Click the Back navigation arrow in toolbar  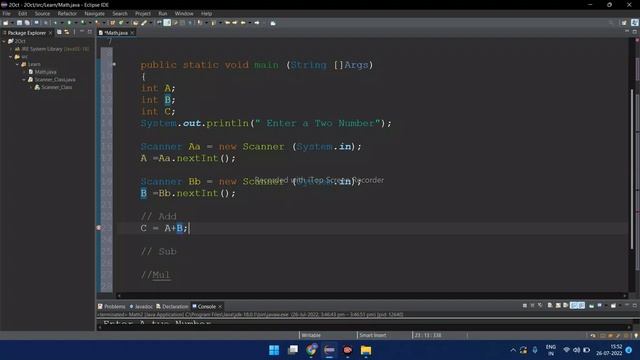(x=244, y=23)
